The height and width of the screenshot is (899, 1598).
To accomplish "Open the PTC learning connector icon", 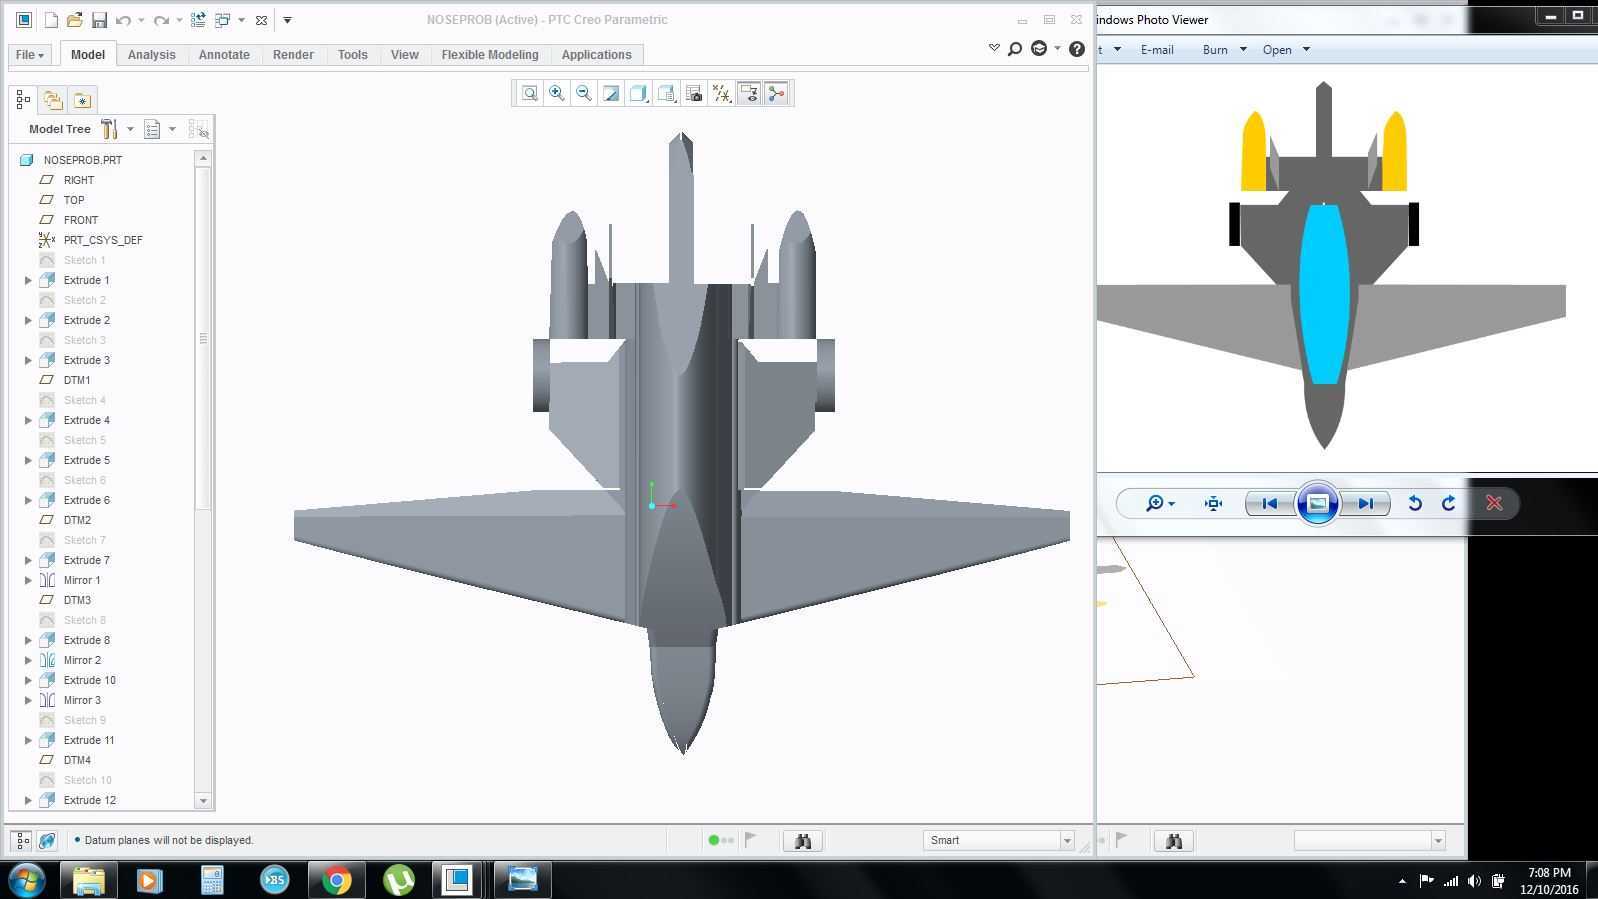I will click(1039, 48).
